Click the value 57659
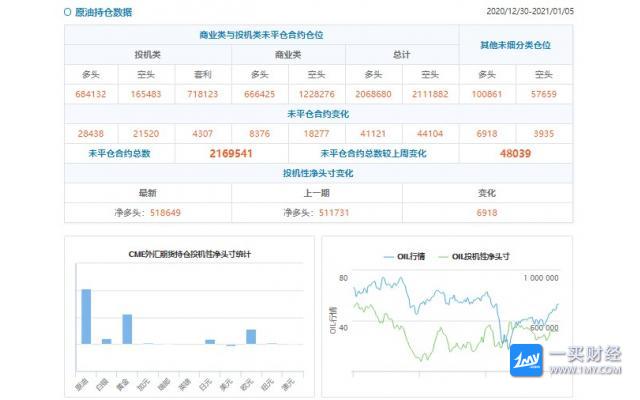This screenshot has width=640, height=400. pos(544,94)
